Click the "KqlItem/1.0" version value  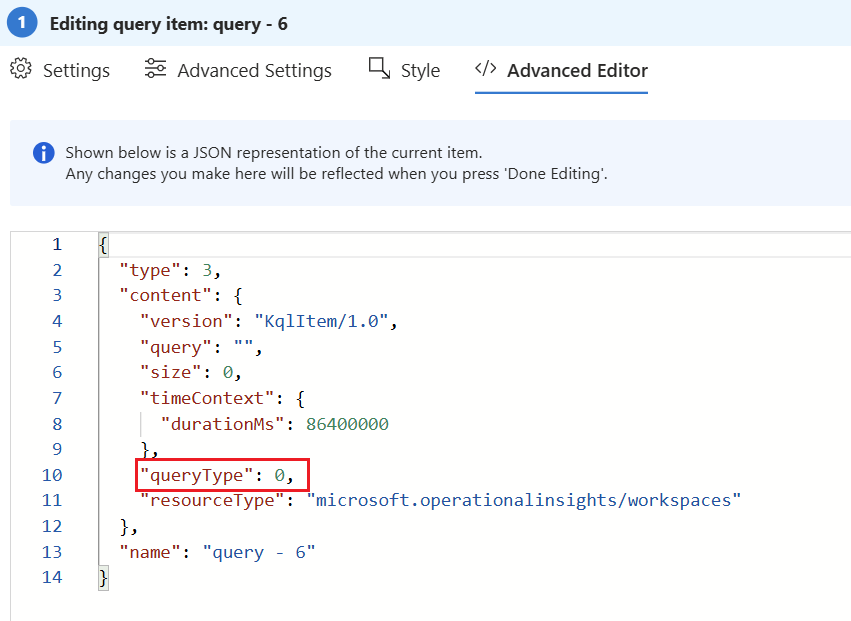click(x=325, y=321)
